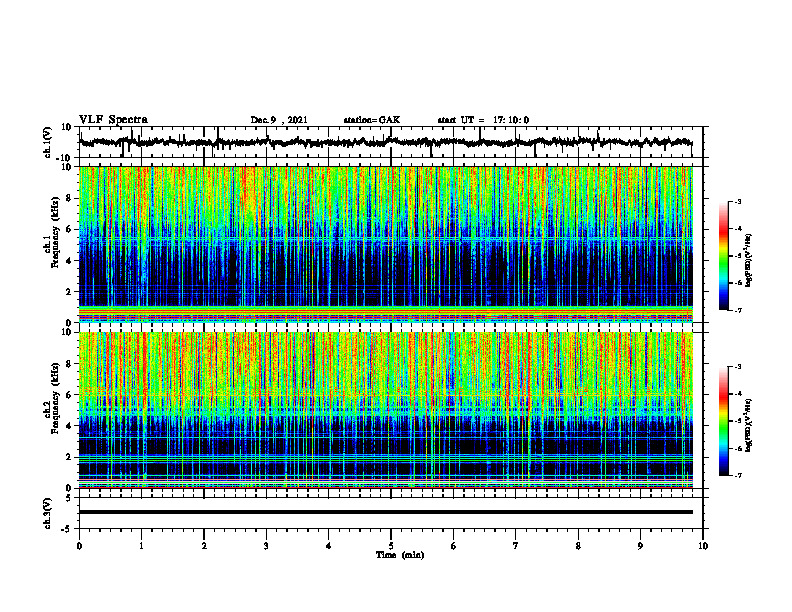Screen dimensions: 792x612
Task: Click the time axis tick label '5'
Action: pyautogui.click(x=391, y=546)
